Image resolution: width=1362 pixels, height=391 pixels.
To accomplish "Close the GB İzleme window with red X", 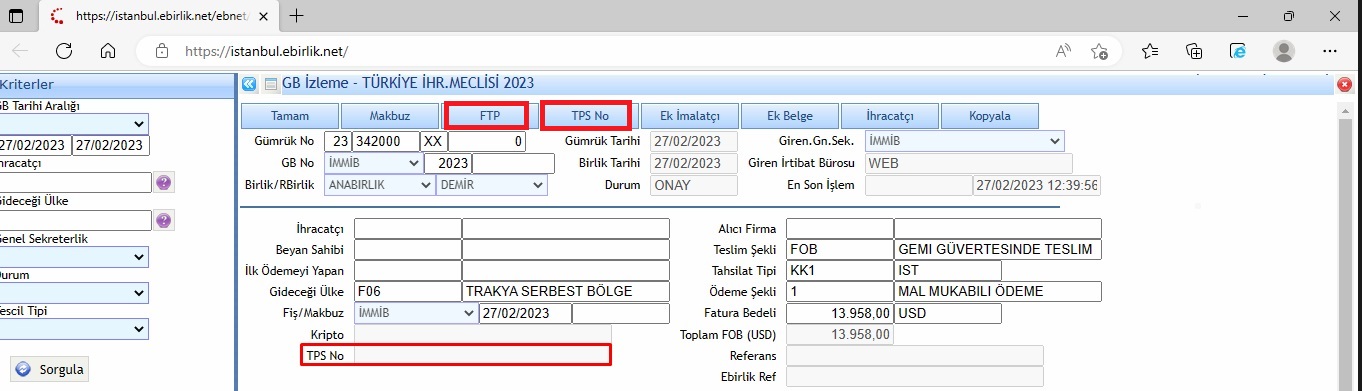I will pos(1345,86).
